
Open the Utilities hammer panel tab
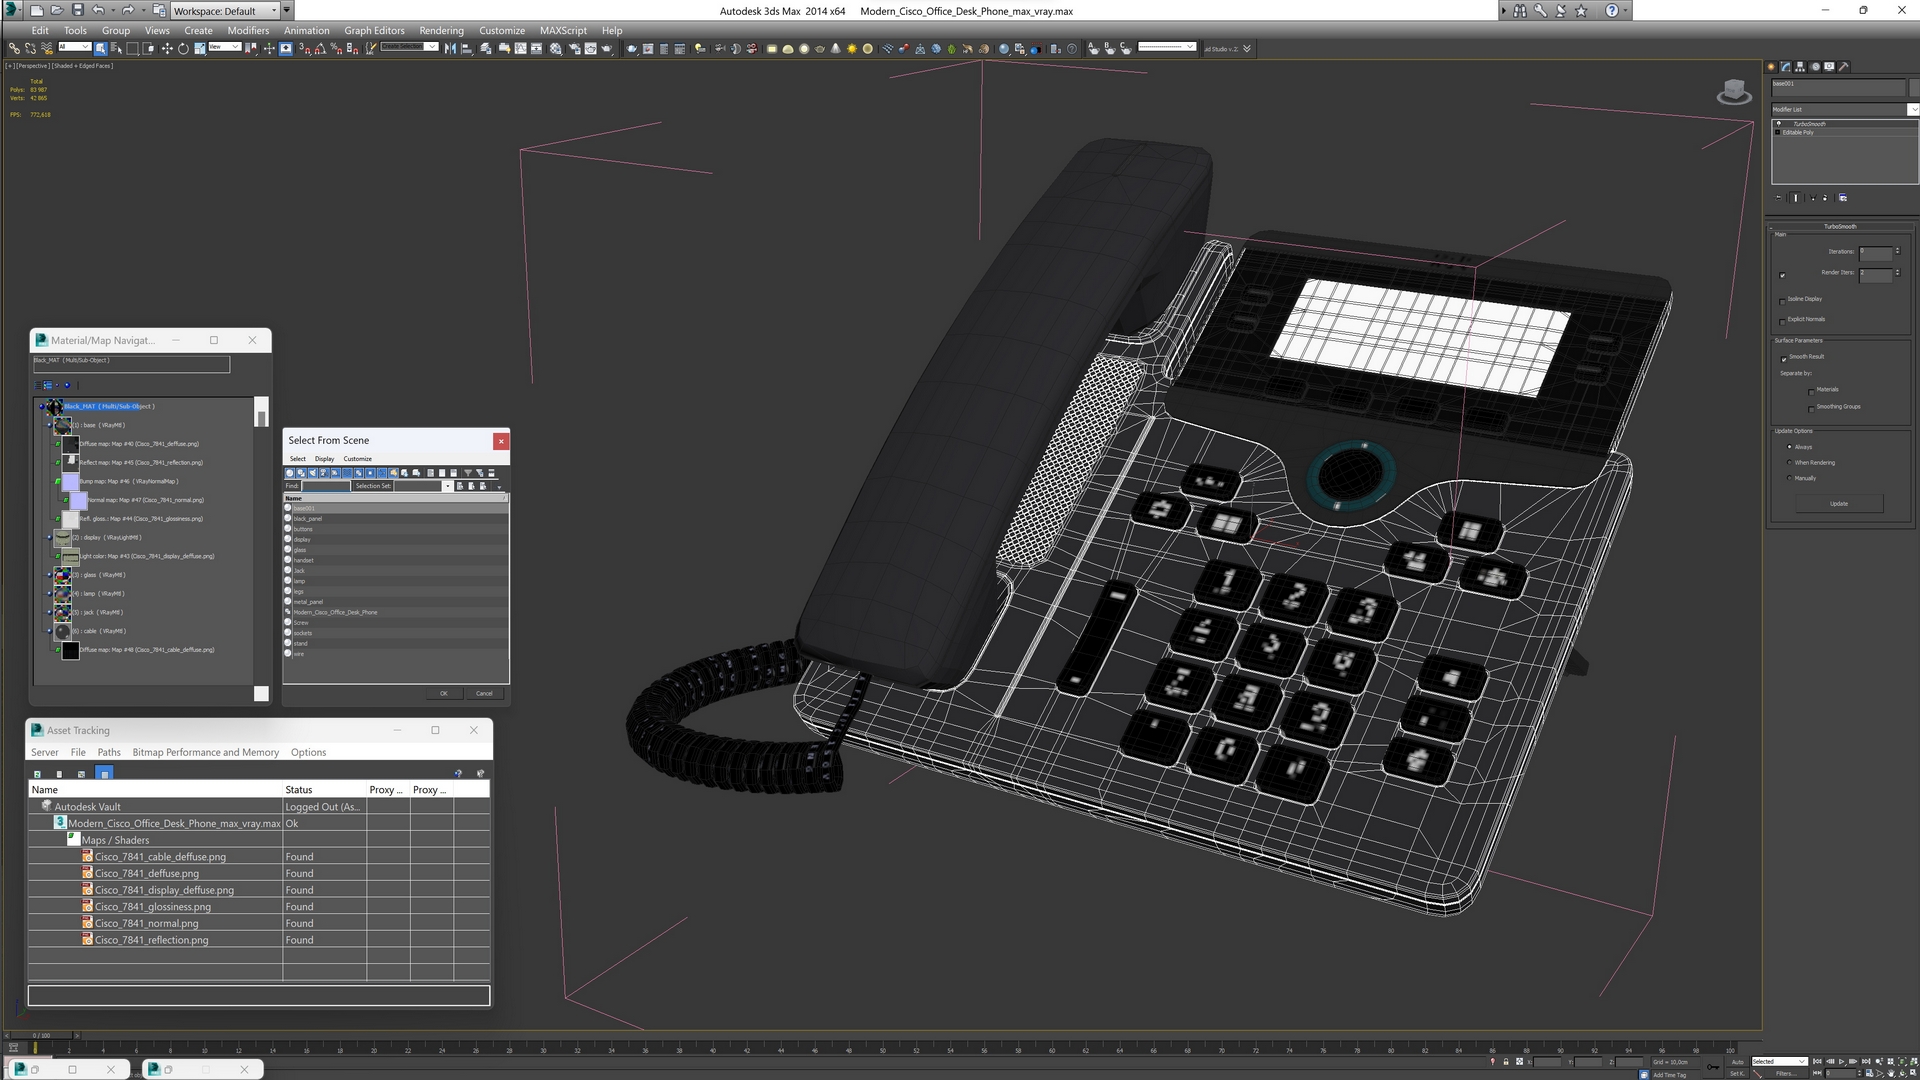pos(1843,67)
